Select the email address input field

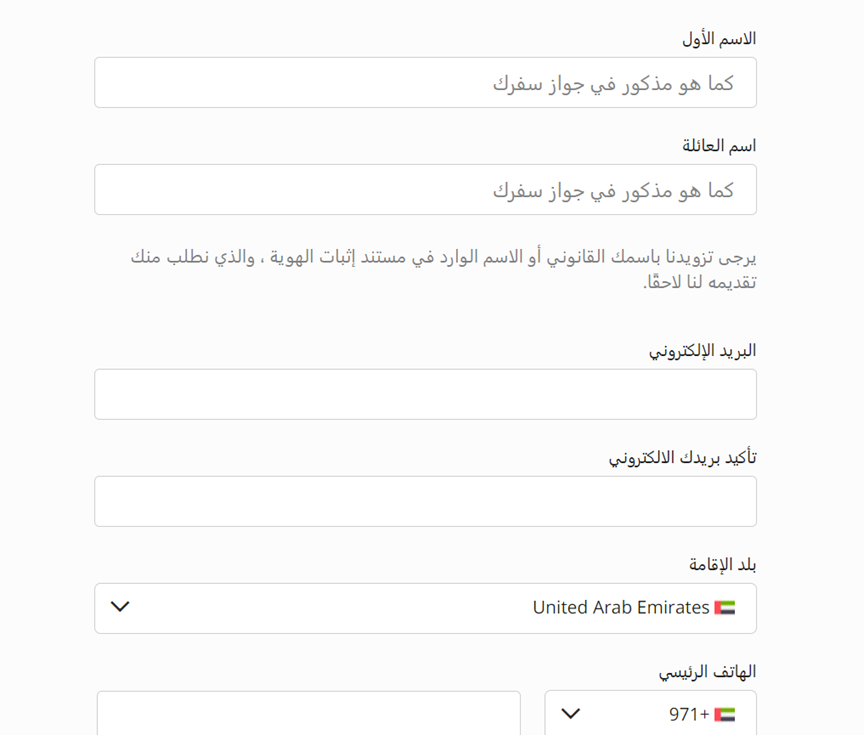tap(425, 393)
